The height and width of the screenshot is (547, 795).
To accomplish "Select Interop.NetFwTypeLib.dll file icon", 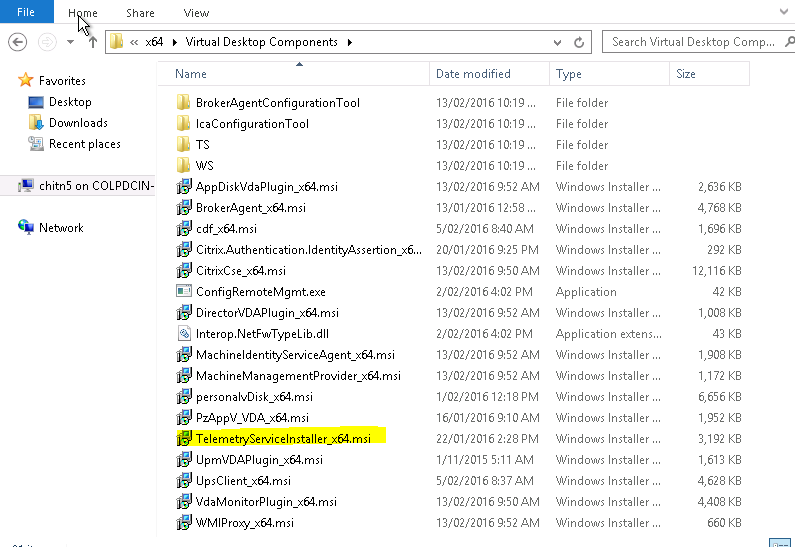I will [184, 334].
